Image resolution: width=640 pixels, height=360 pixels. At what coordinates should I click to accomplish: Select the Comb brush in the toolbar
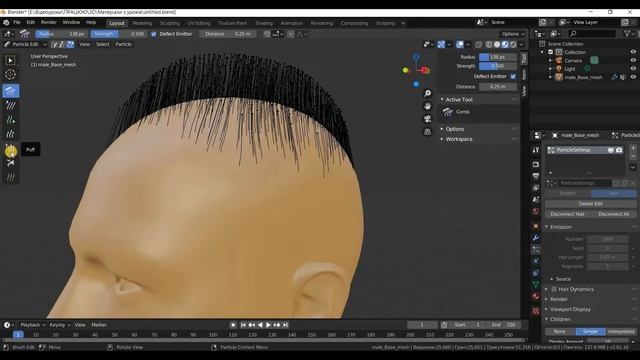11,91
